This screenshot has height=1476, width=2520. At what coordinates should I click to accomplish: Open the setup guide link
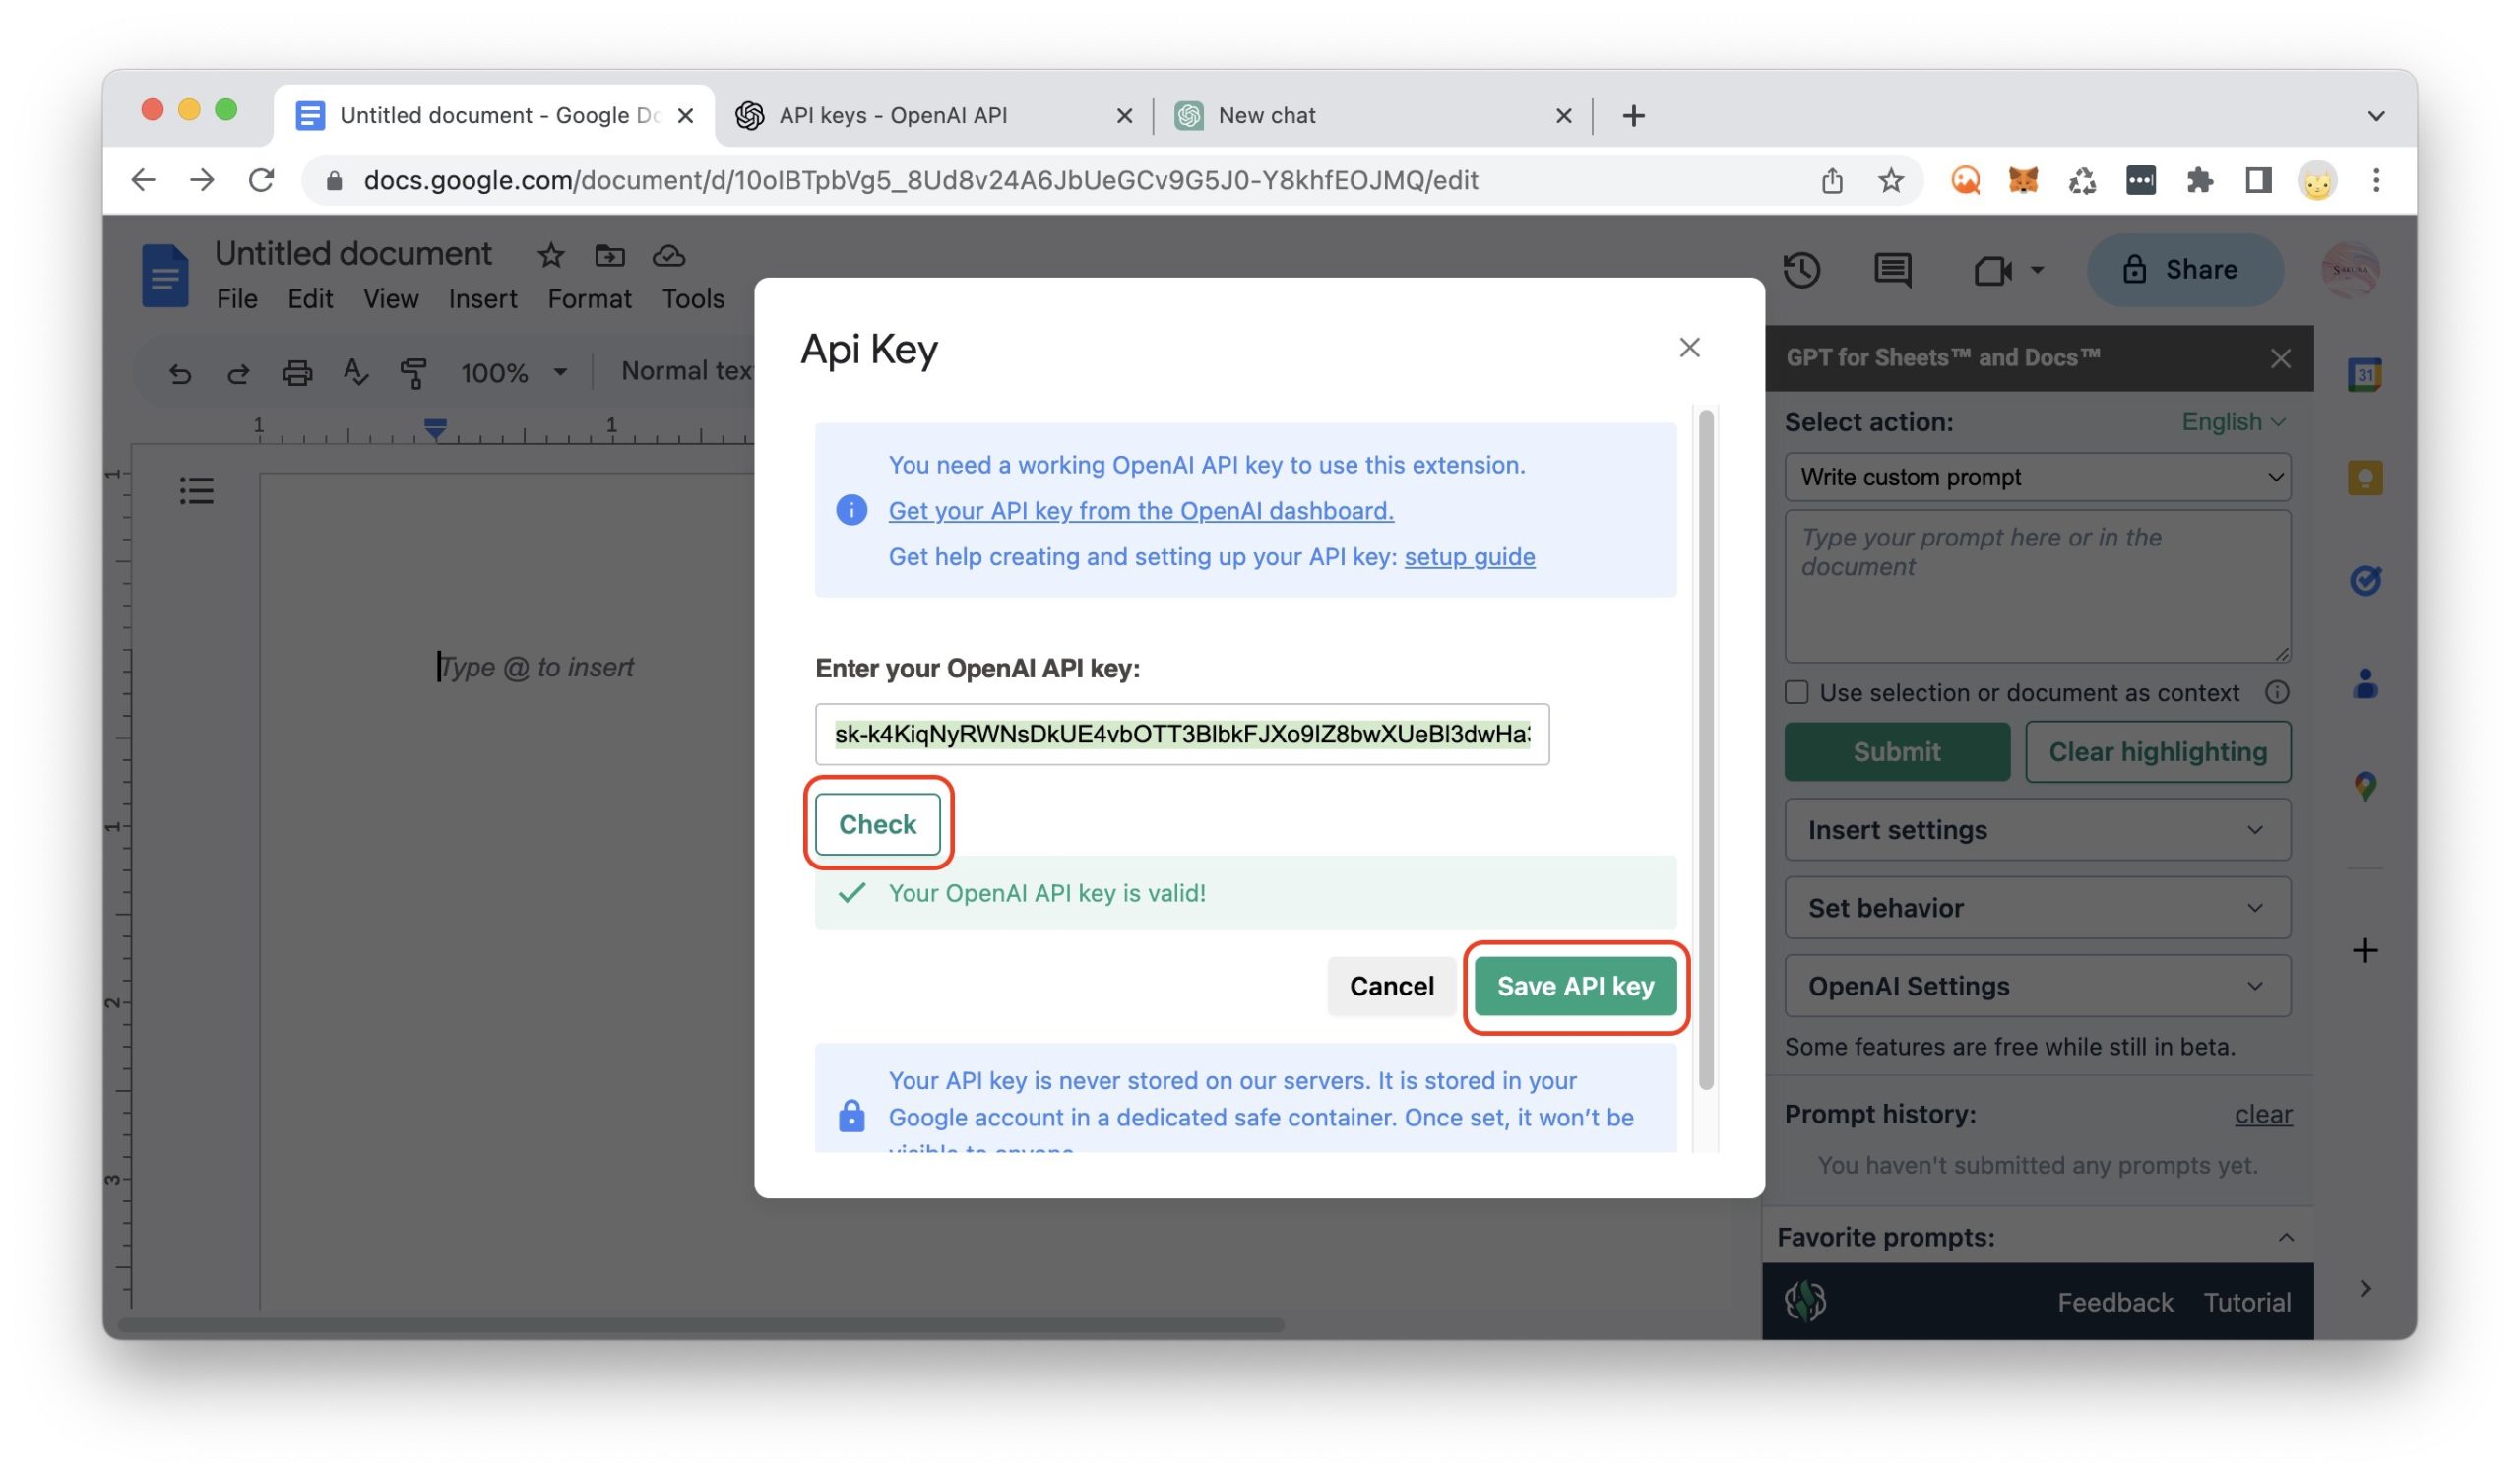tap(1469, 557)
